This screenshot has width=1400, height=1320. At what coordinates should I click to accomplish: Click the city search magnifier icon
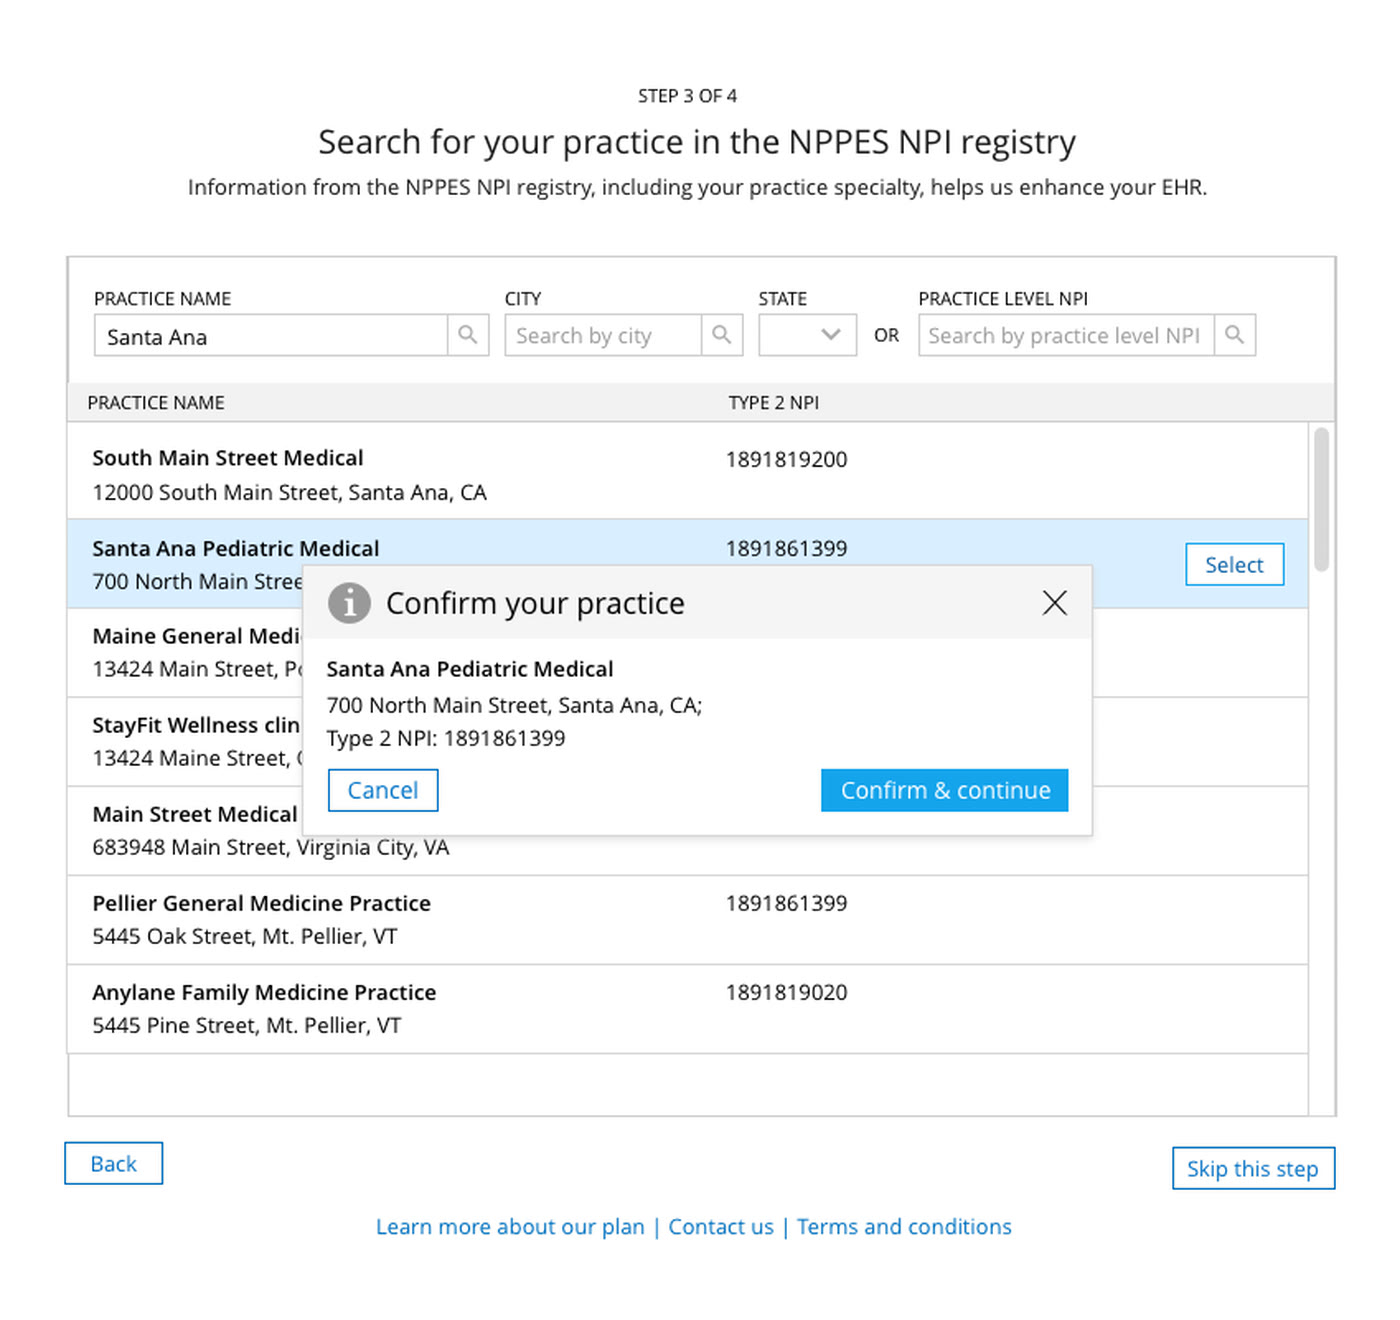(721, 335)
